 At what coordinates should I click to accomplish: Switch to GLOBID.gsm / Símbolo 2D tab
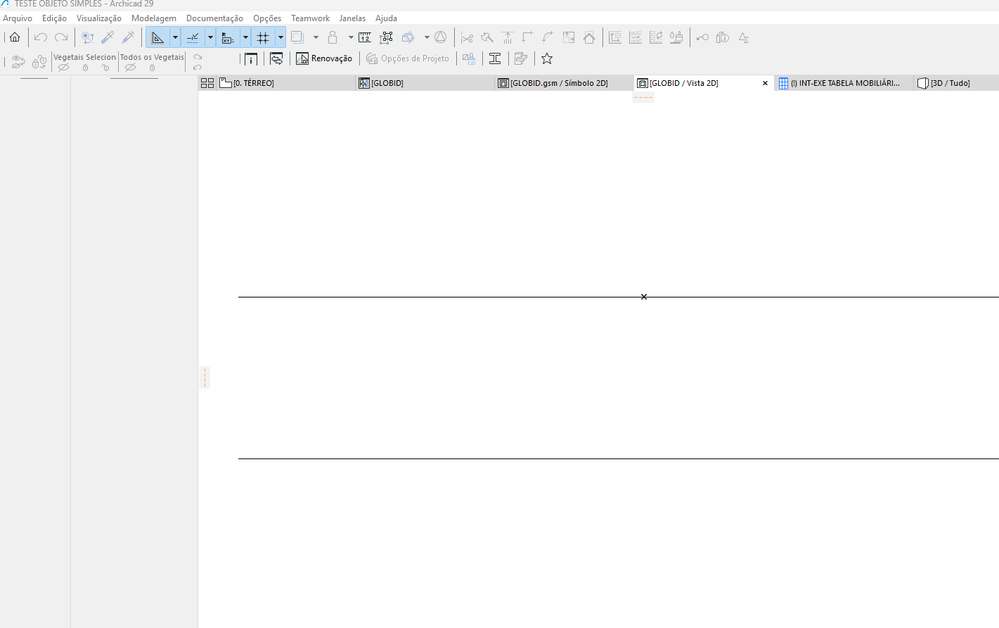pos(564,83)
